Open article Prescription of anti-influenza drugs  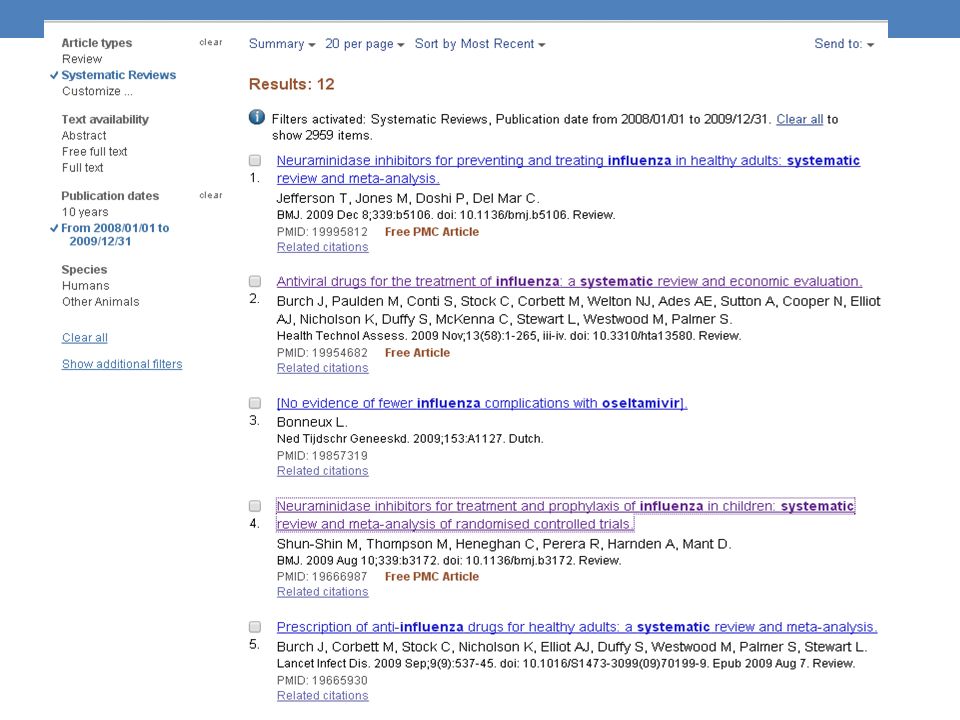point(577,628)
